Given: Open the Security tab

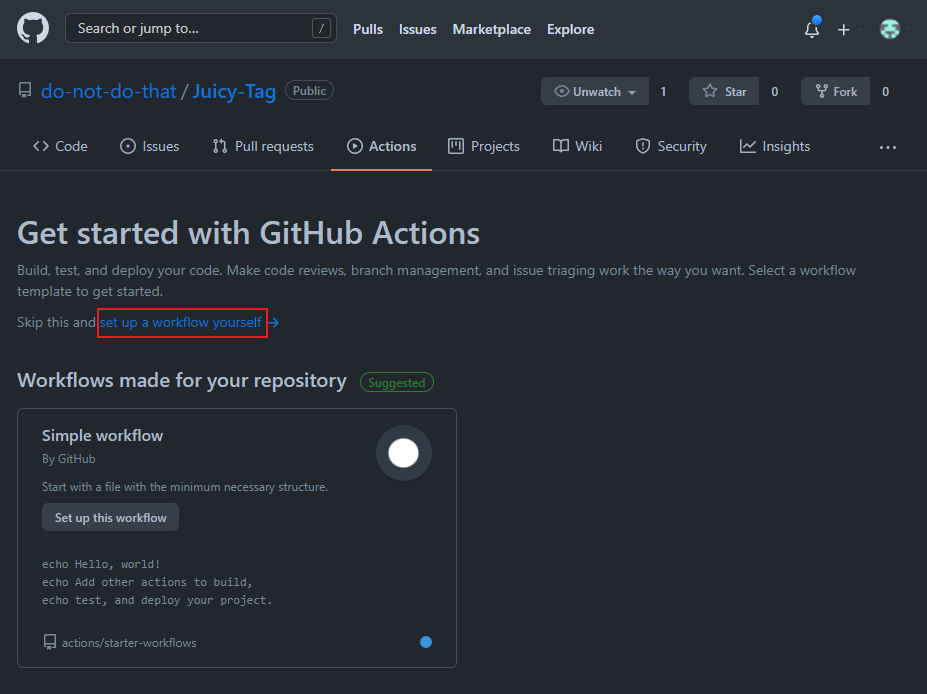Looking at the screenshot, I should tap(670, 146).
